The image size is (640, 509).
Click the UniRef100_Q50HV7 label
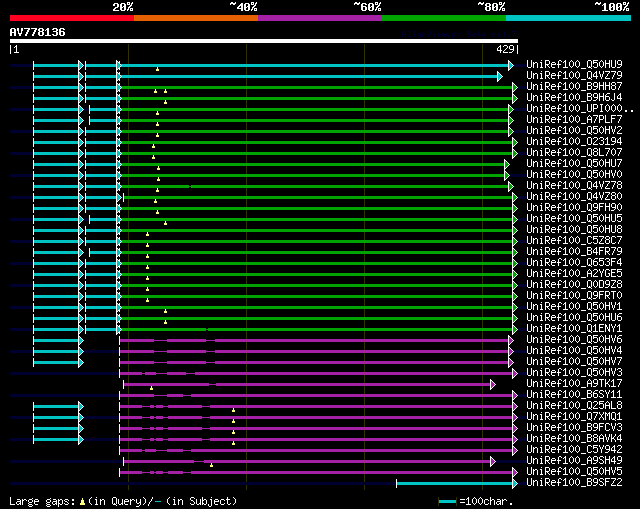pos(574,362)
